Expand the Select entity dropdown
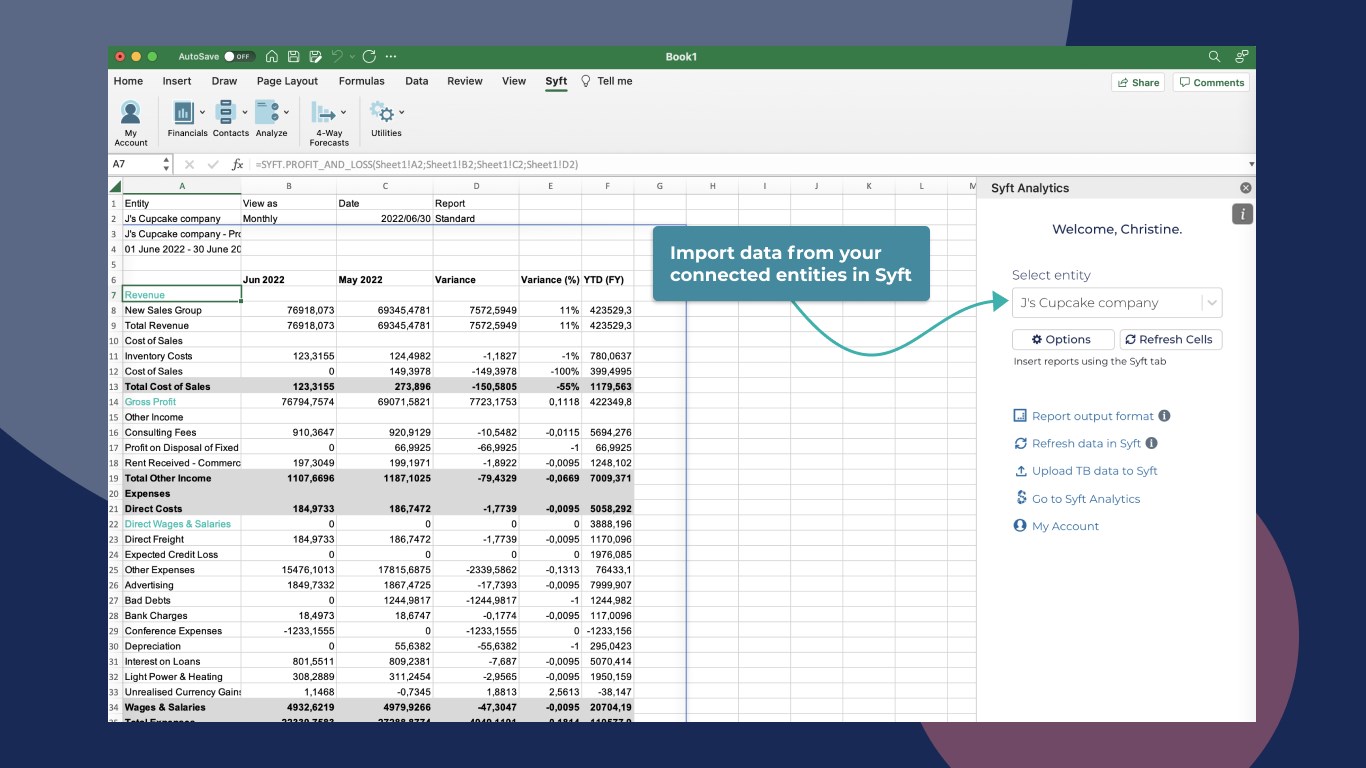 pos(1211,303)
